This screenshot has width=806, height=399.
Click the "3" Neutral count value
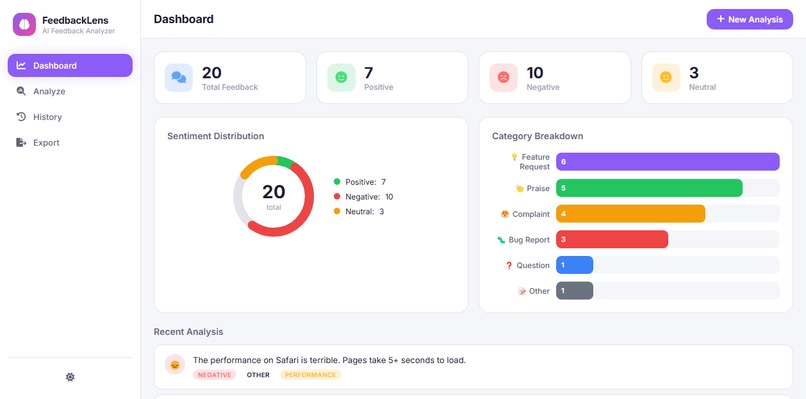point(693,72)
